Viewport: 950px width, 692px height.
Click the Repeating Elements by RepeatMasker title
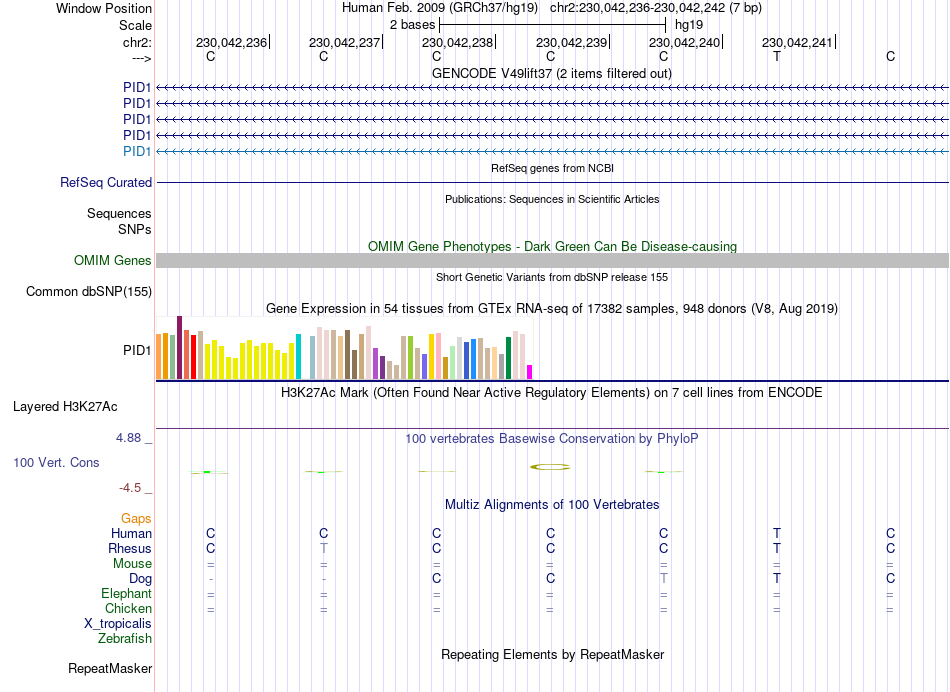pyautogui.click(x=553, y=654)
